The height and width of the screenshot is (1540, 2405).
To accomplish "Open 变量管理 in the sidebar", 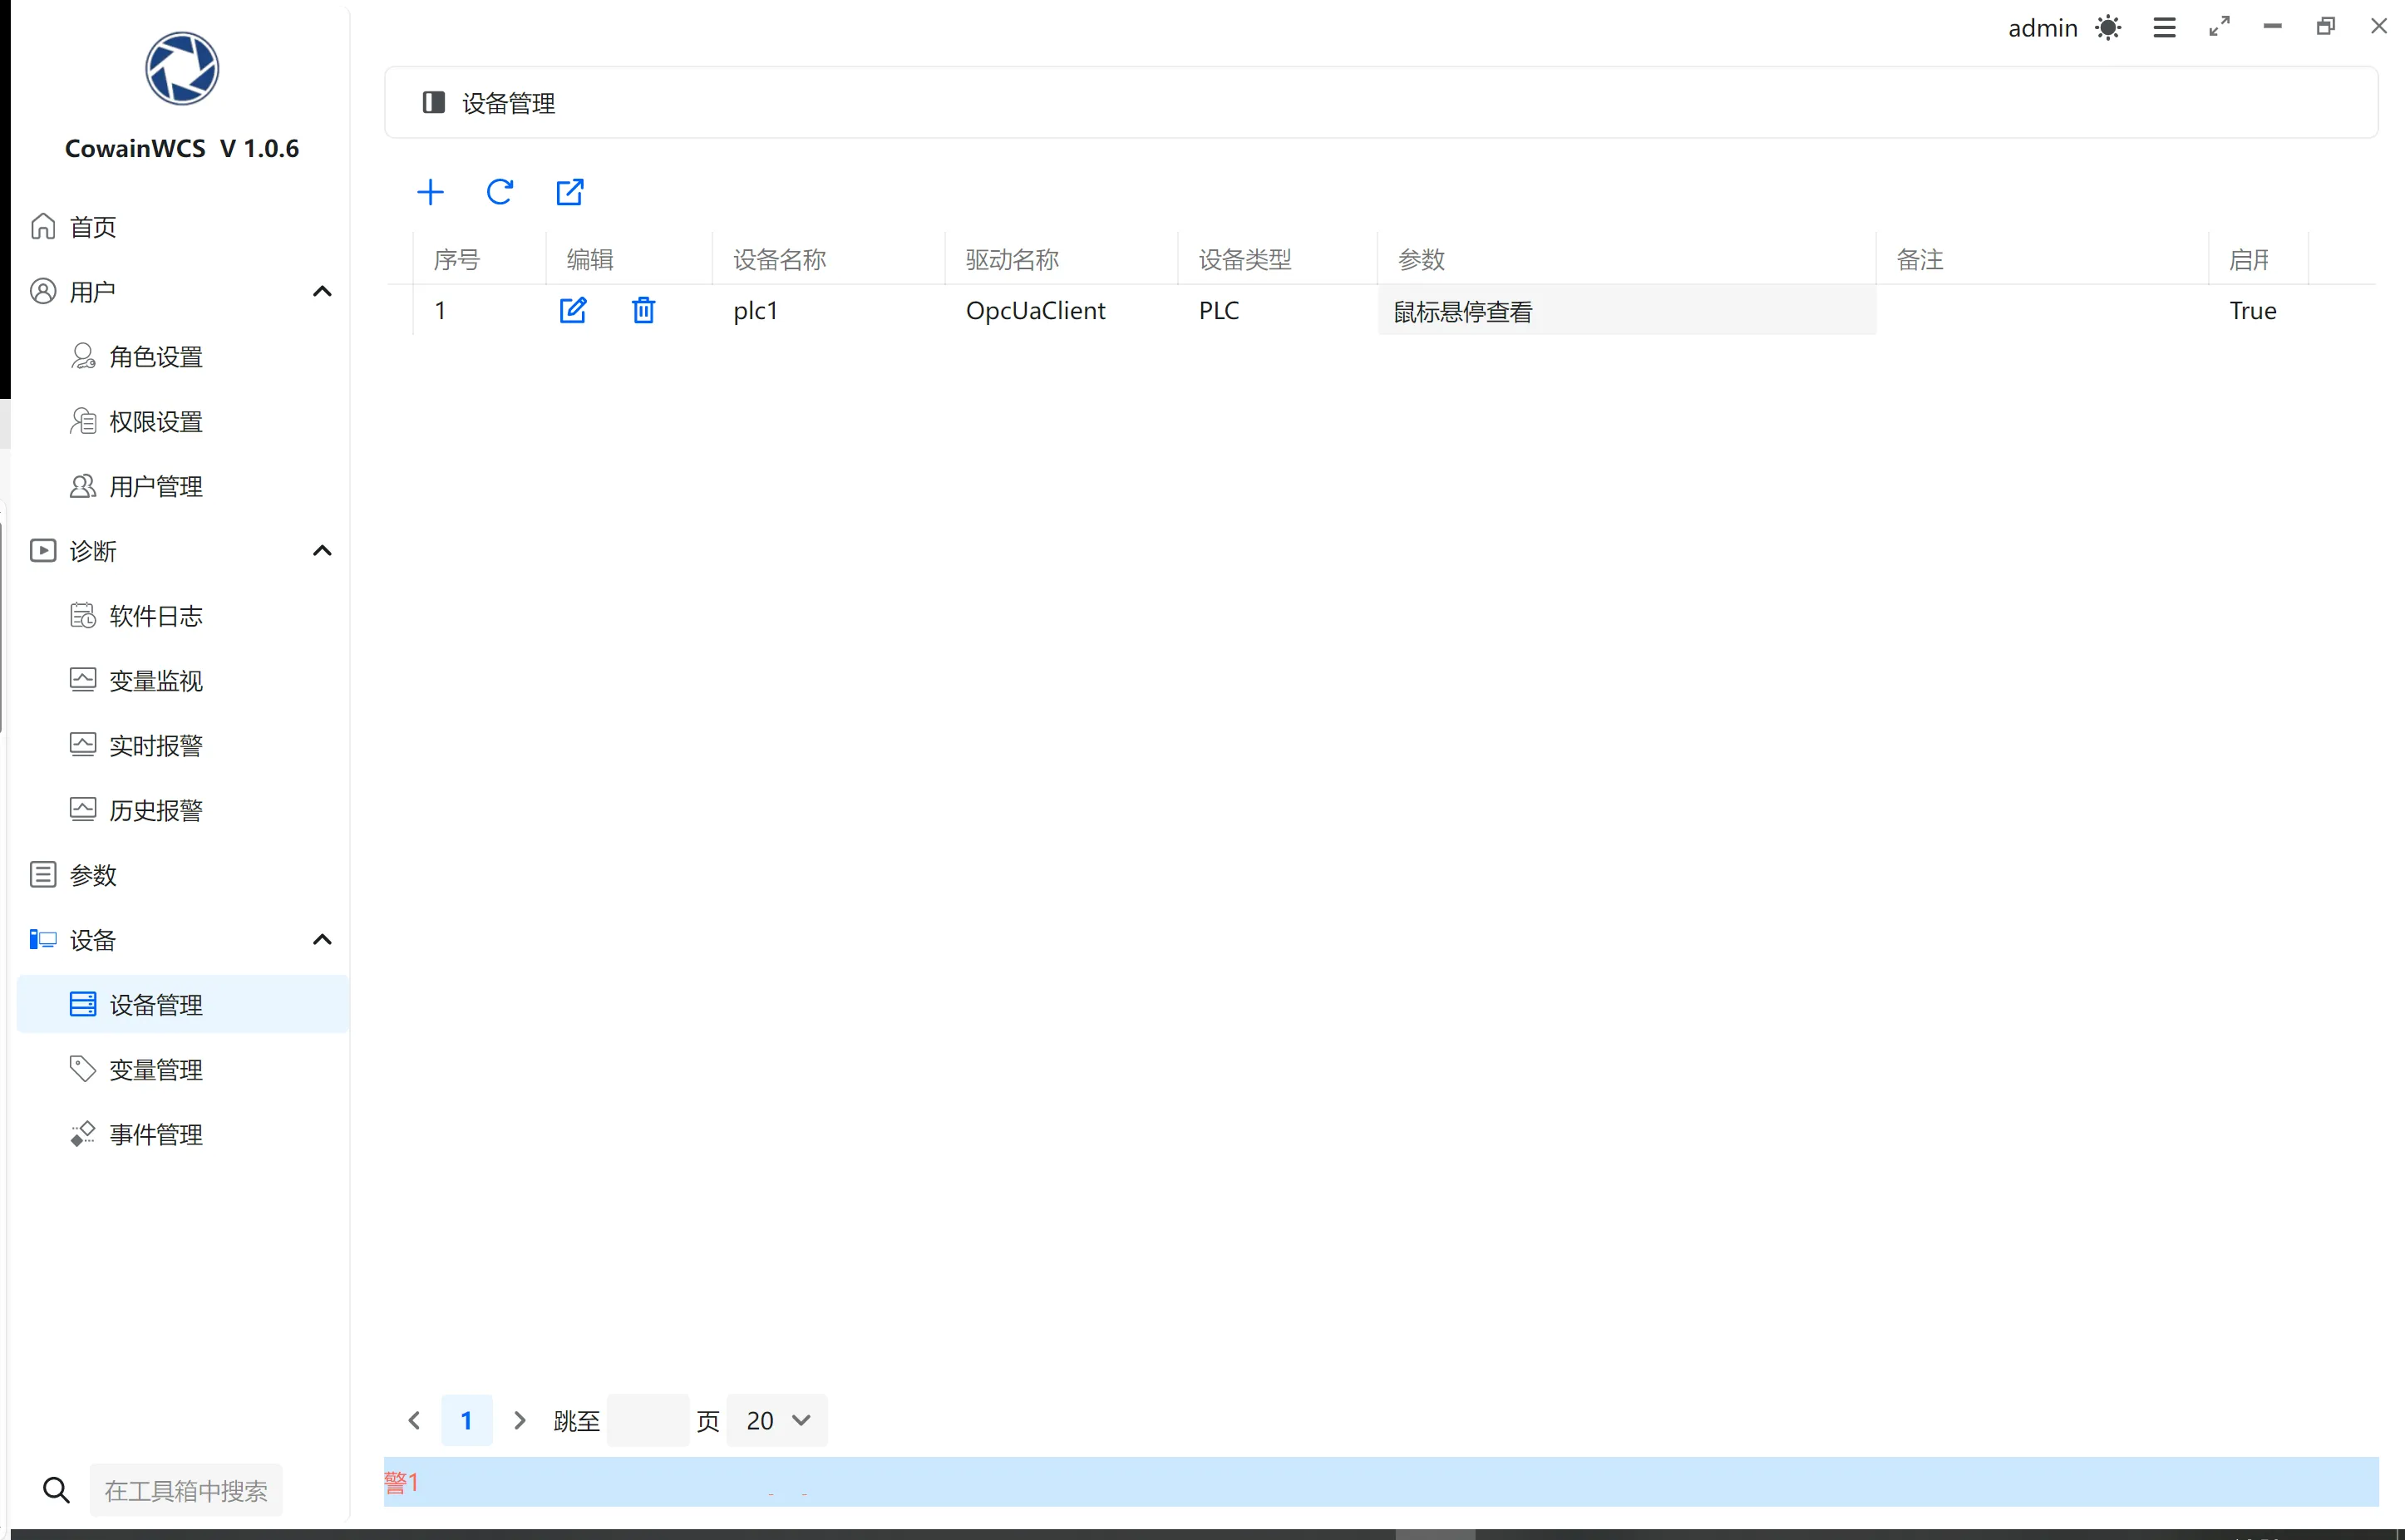I will pyautogui.click(x=156, y=1070).
